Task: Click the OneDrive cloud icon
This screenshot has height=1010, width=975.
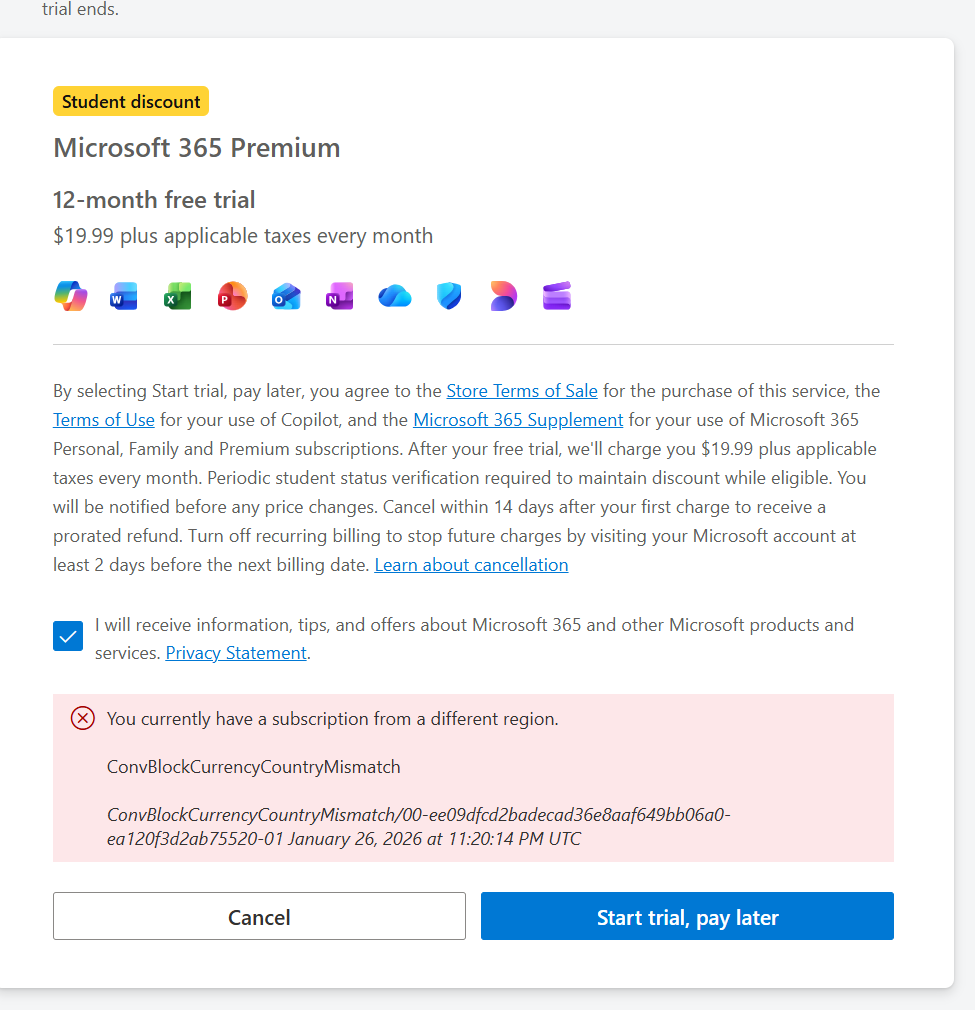Action: [395, 296]
